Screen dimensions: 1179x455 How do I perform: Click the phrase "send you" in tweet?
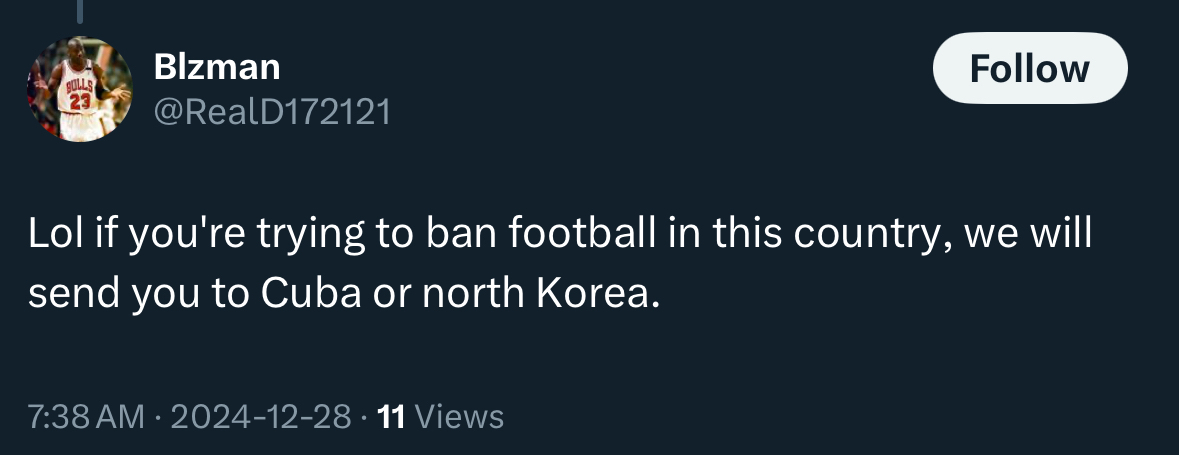point(114,294)
